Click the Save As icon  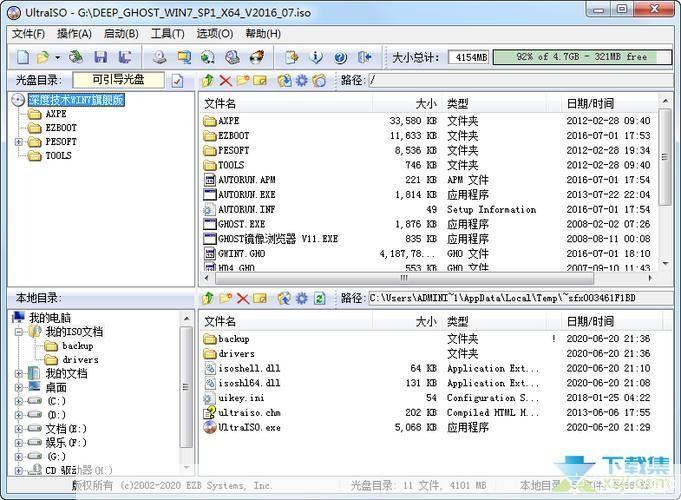click(126, 57)
